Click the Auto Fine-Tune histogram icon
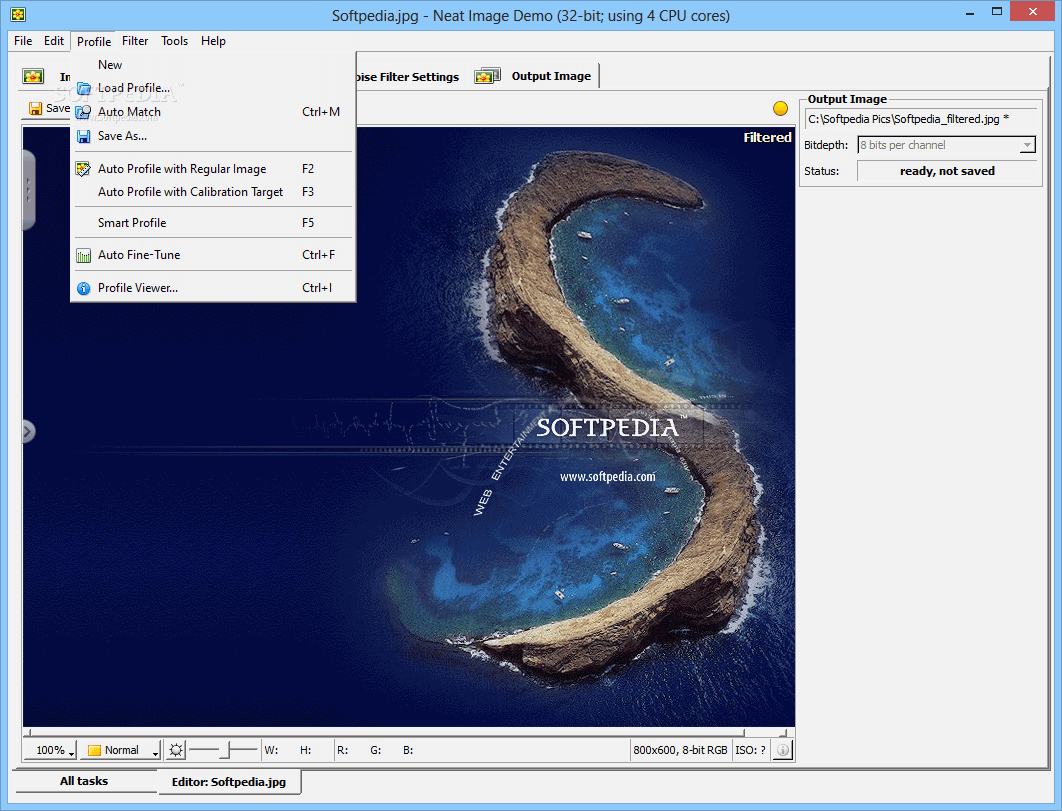Screen dimensions: 1062x811 tap(83, 255)
